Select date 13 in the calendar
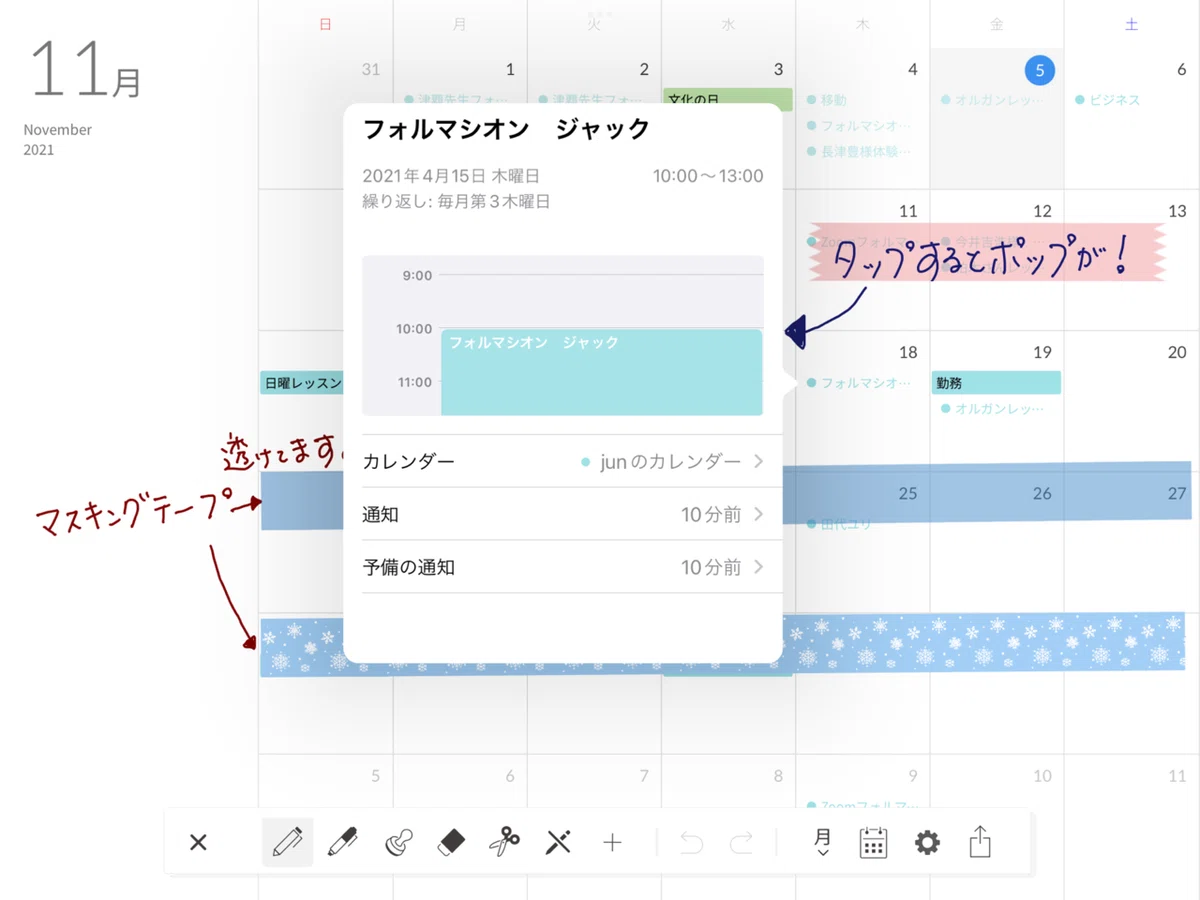1200x900 pixels. 1177,211
